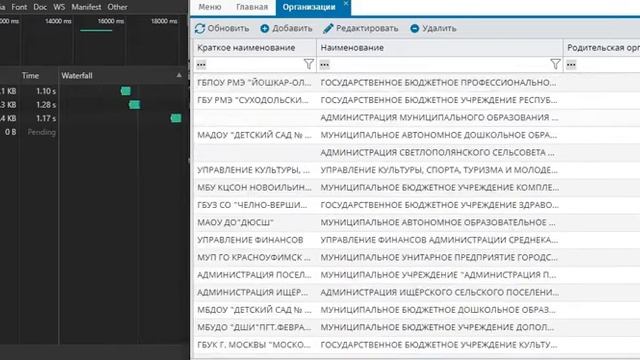Select row ГБУК Г. МОСКВЫ "МОСКО...
Viewport: 640px width, 360px height.
(416, 345)
